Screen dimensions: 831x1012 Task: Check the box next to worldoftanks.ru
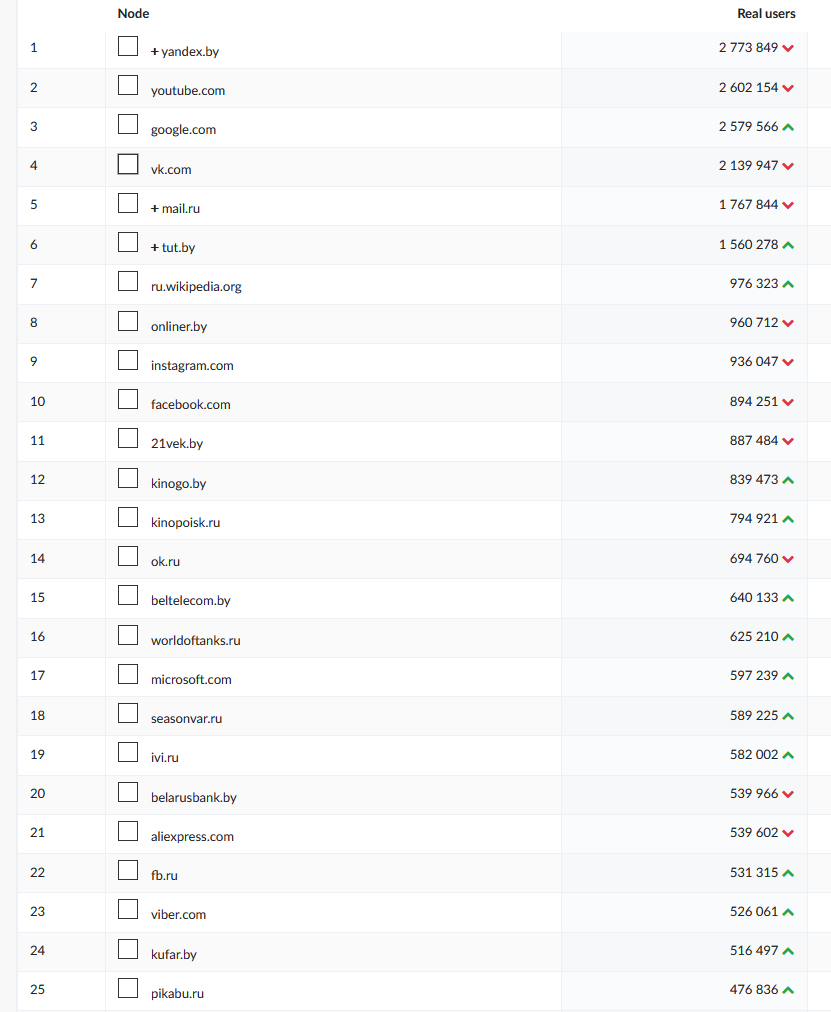(x=128, y=635)
